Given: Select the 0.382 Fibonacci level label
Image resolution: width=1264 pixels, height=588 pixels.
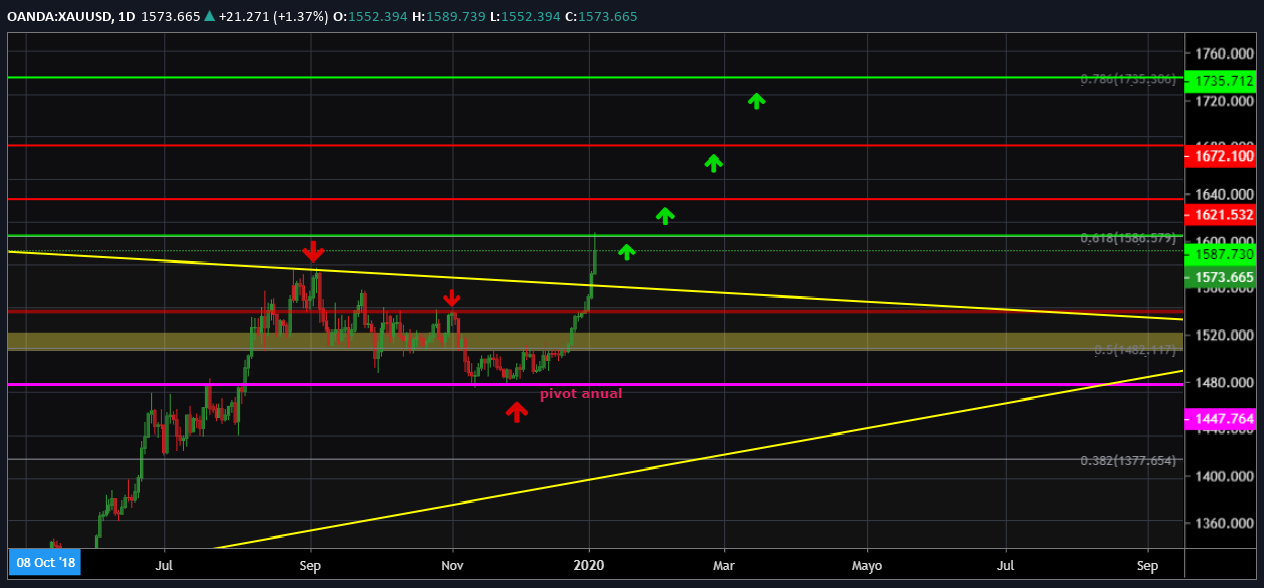Looking at the screenshot, I should [x=1127, y=461].
